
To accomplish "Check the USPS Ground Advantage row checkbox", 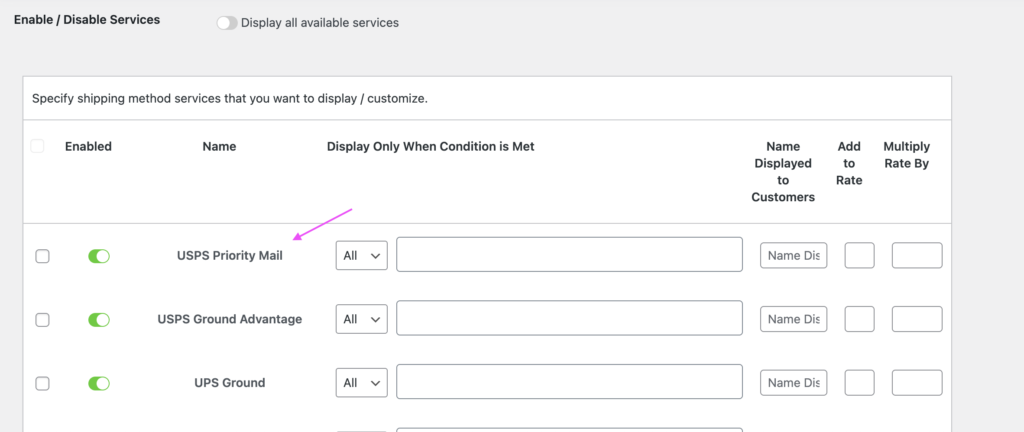I will tap(42, 320).
